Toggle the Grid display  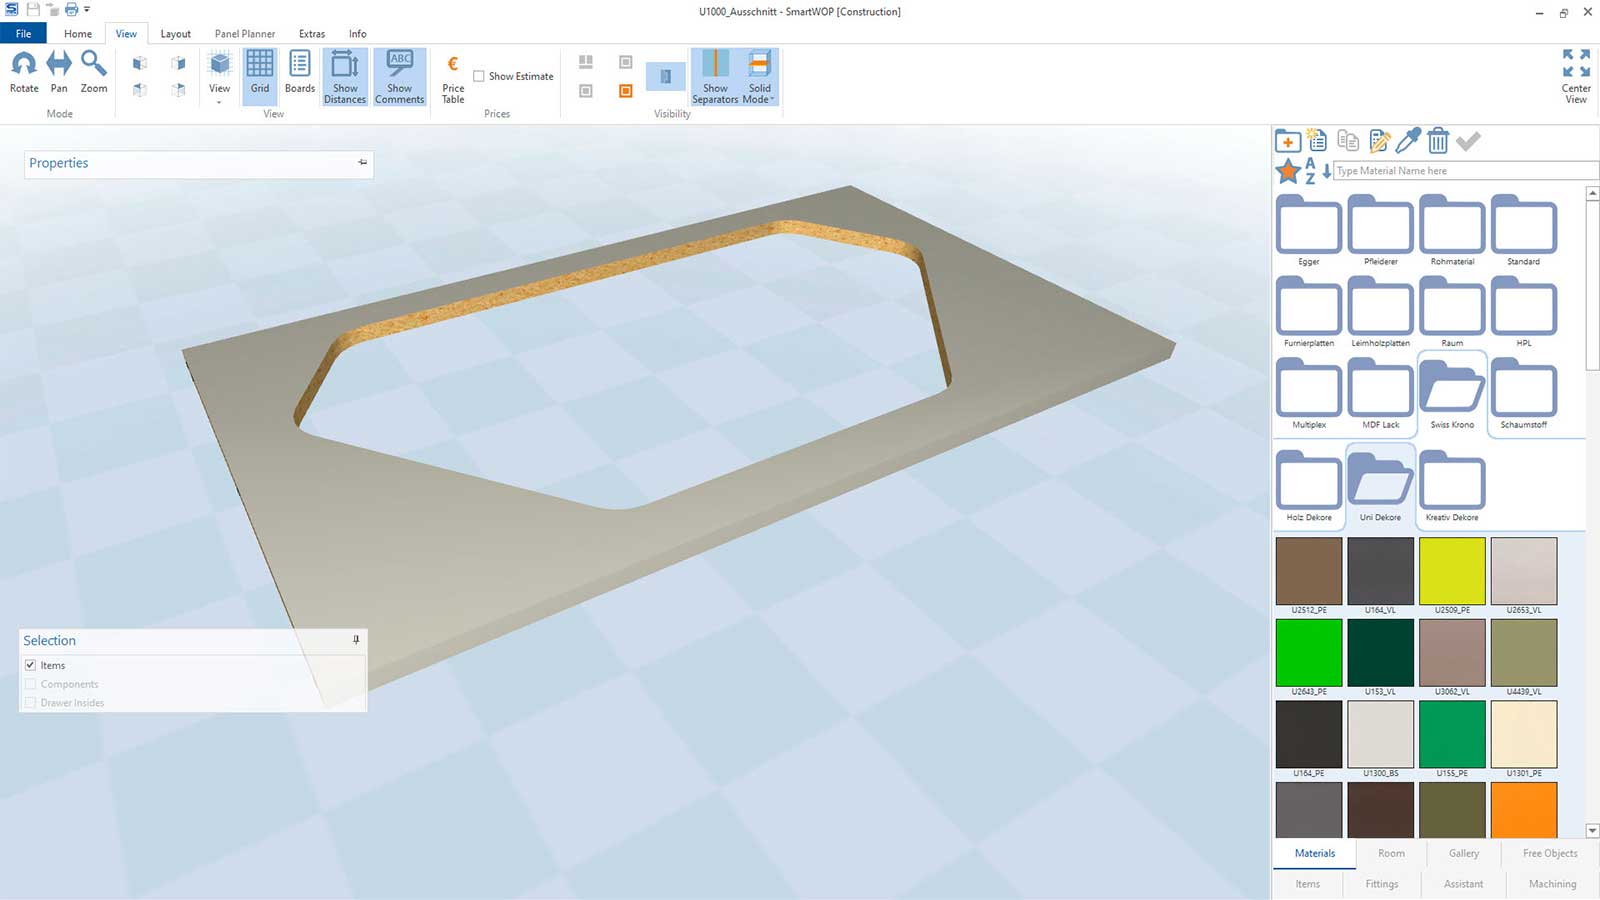coord(259,73)
